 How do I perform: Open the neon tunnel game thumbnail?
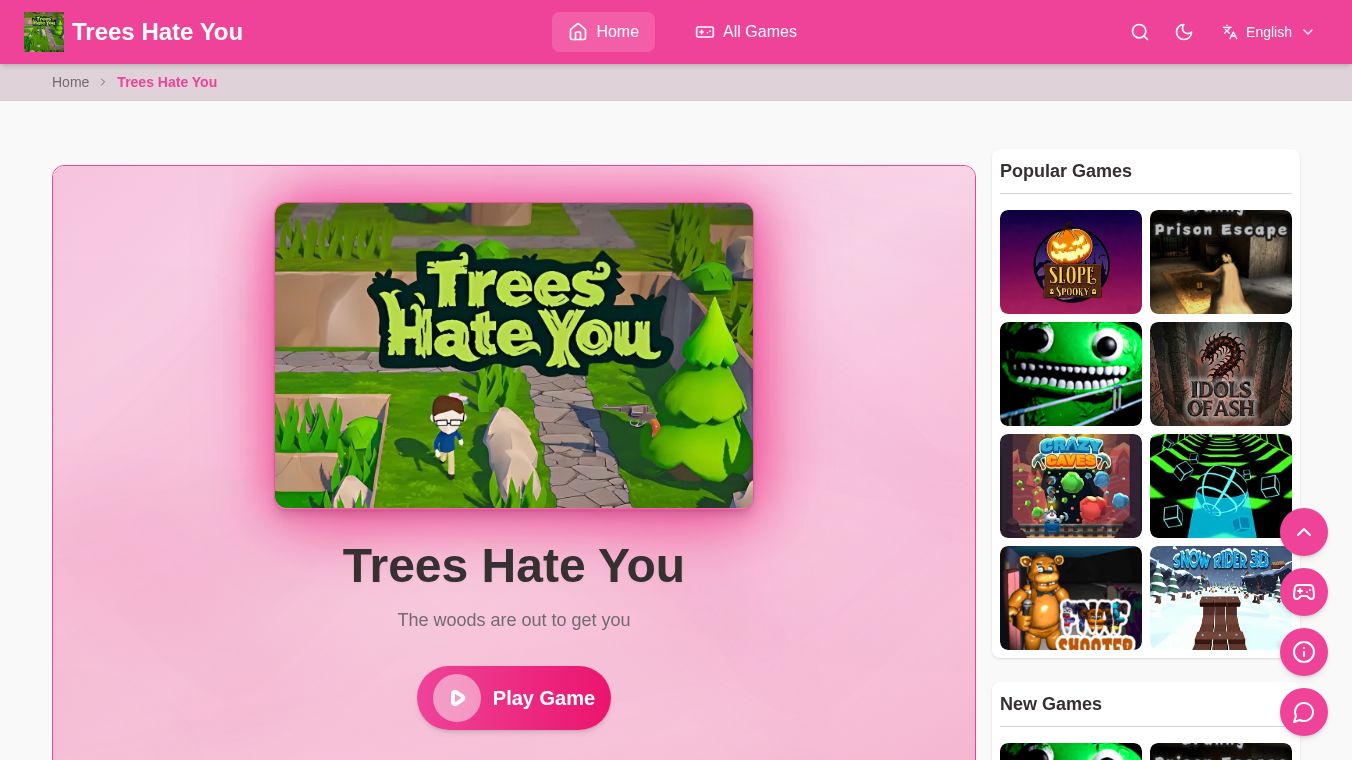1221,486
